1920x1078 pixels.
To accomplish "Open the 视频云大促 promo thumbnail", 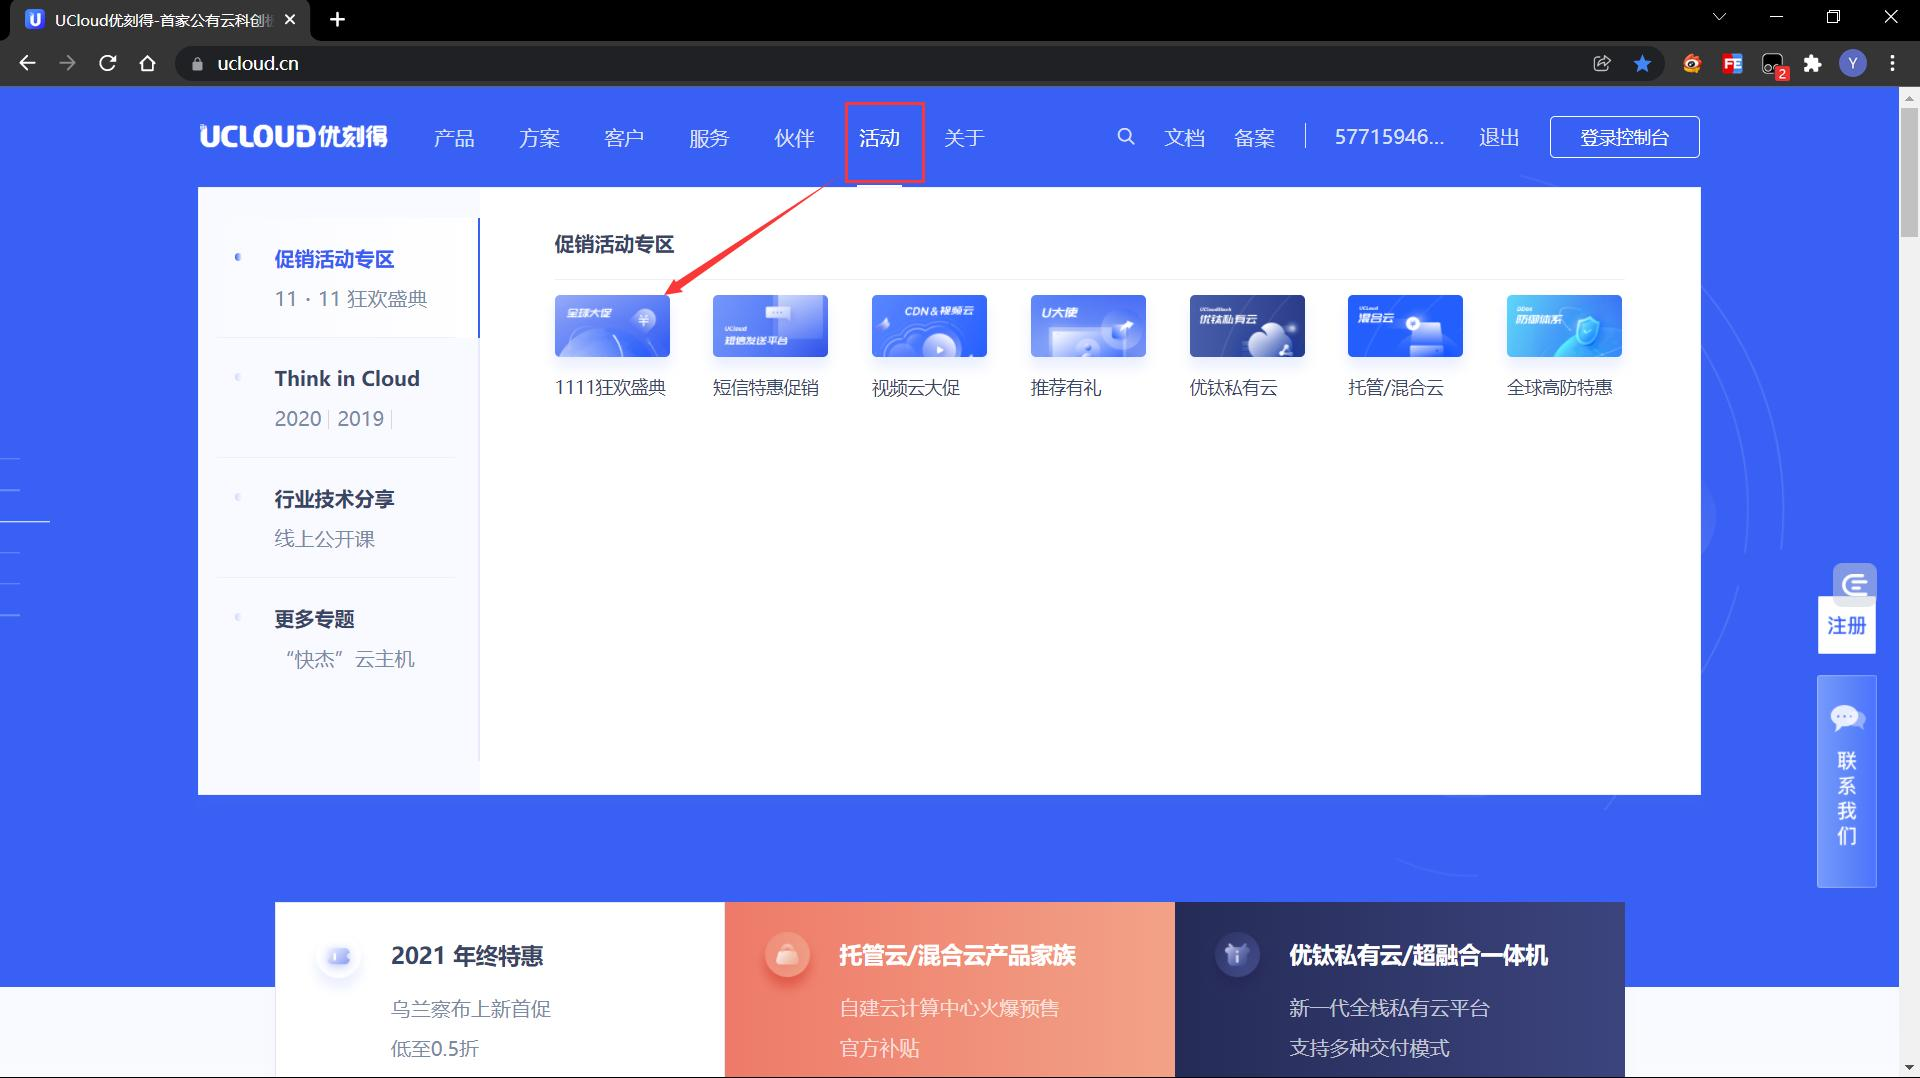I will 929,326.
